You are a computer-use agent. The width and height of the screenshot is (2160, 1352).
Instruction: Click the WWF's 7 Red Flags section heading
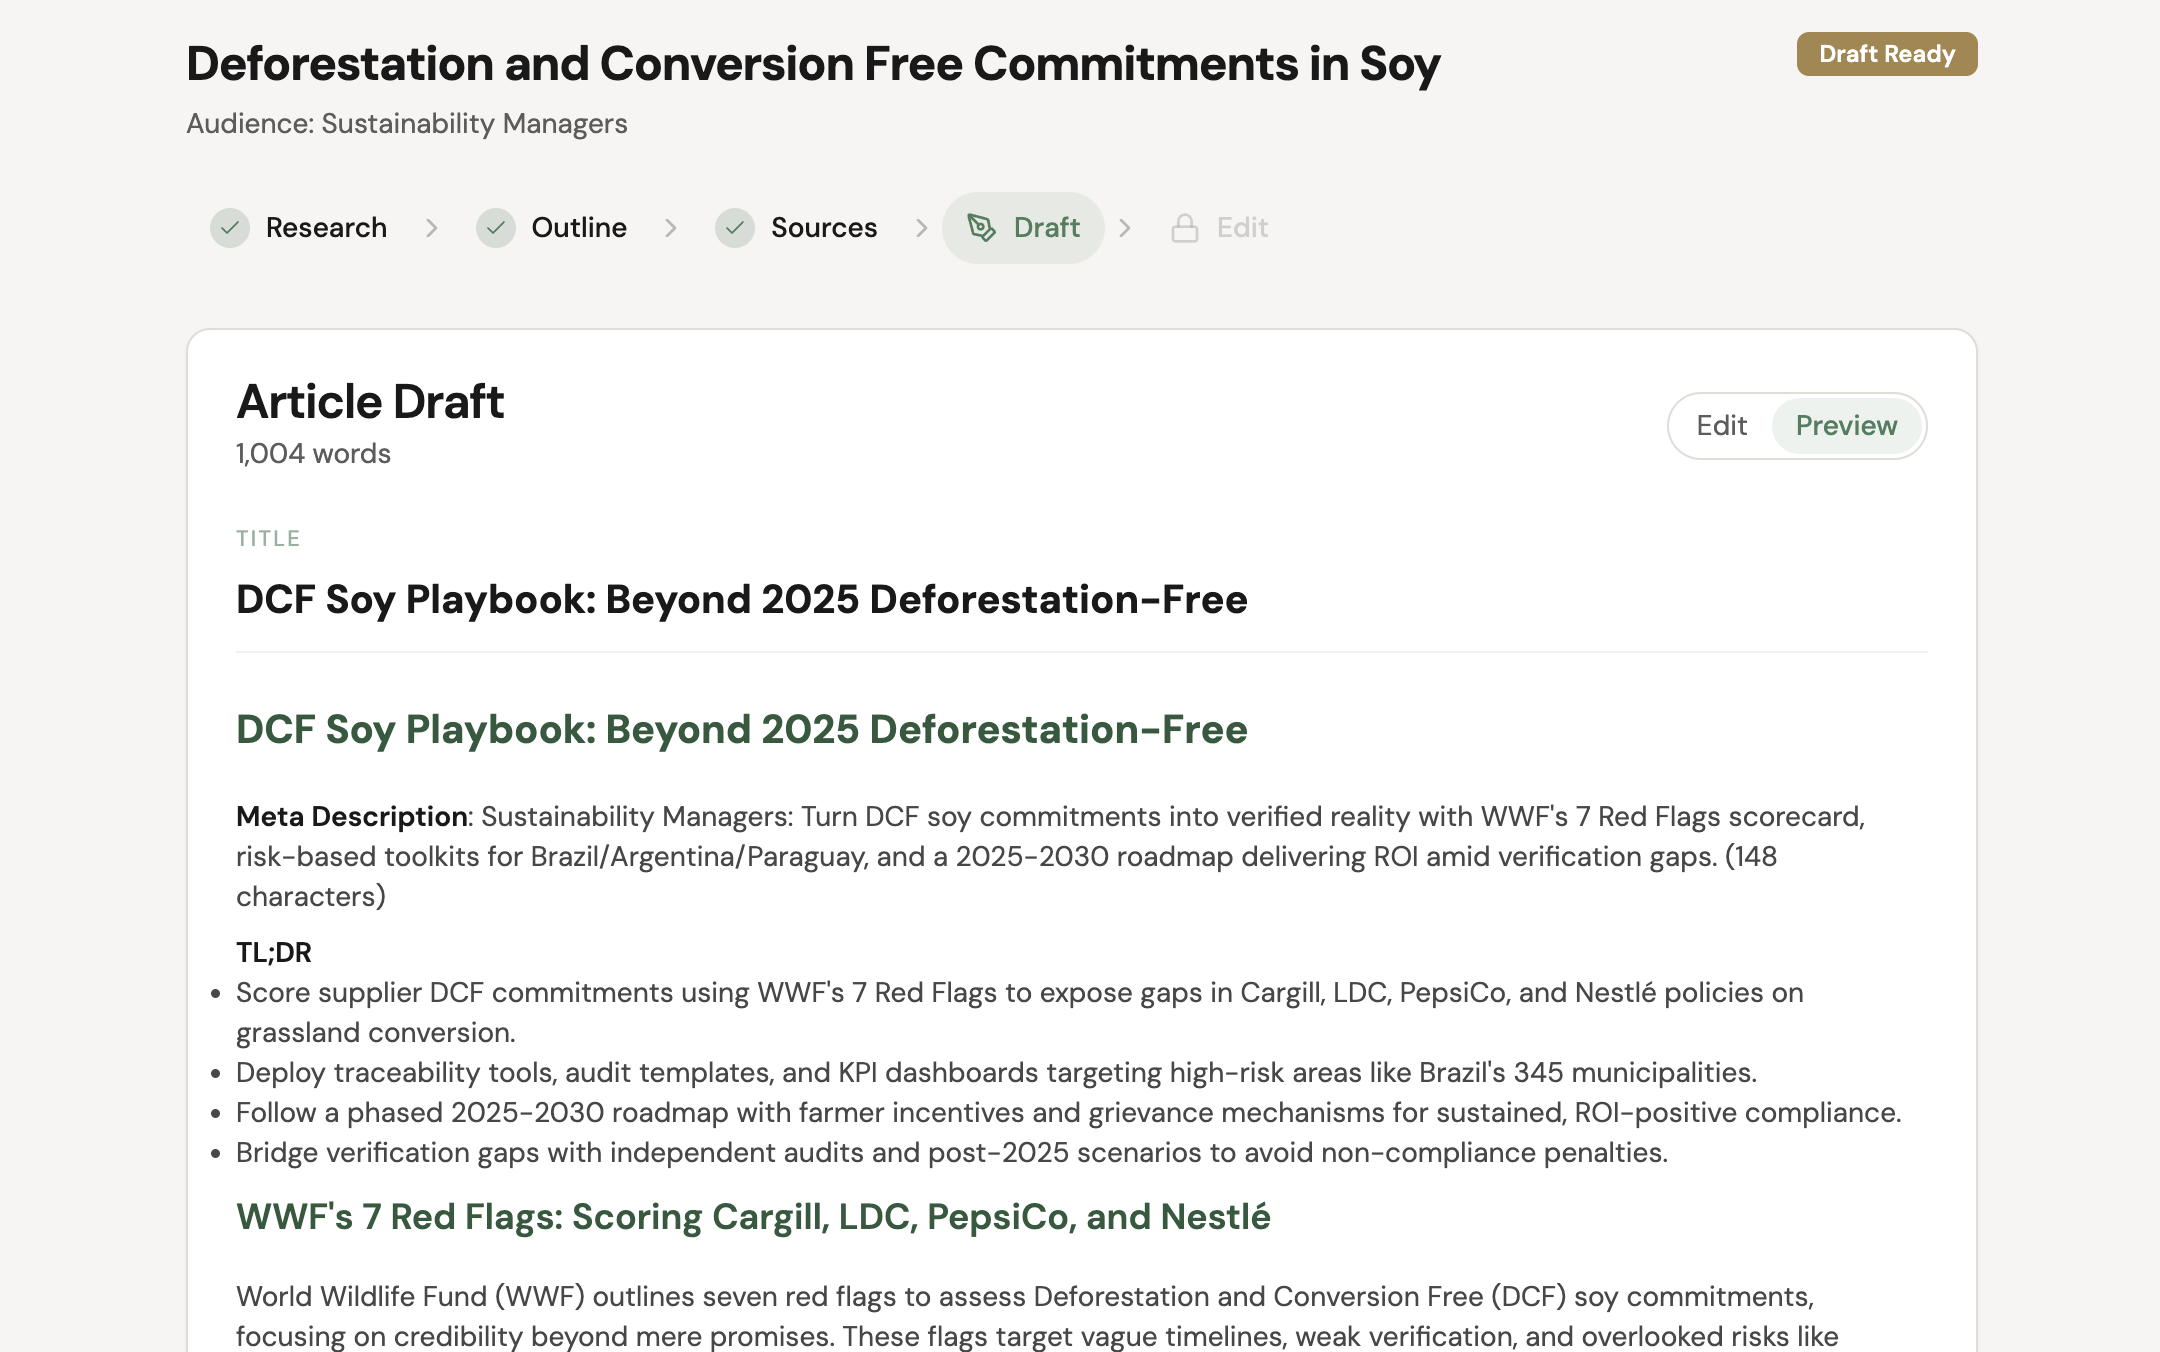[753, 1217]
